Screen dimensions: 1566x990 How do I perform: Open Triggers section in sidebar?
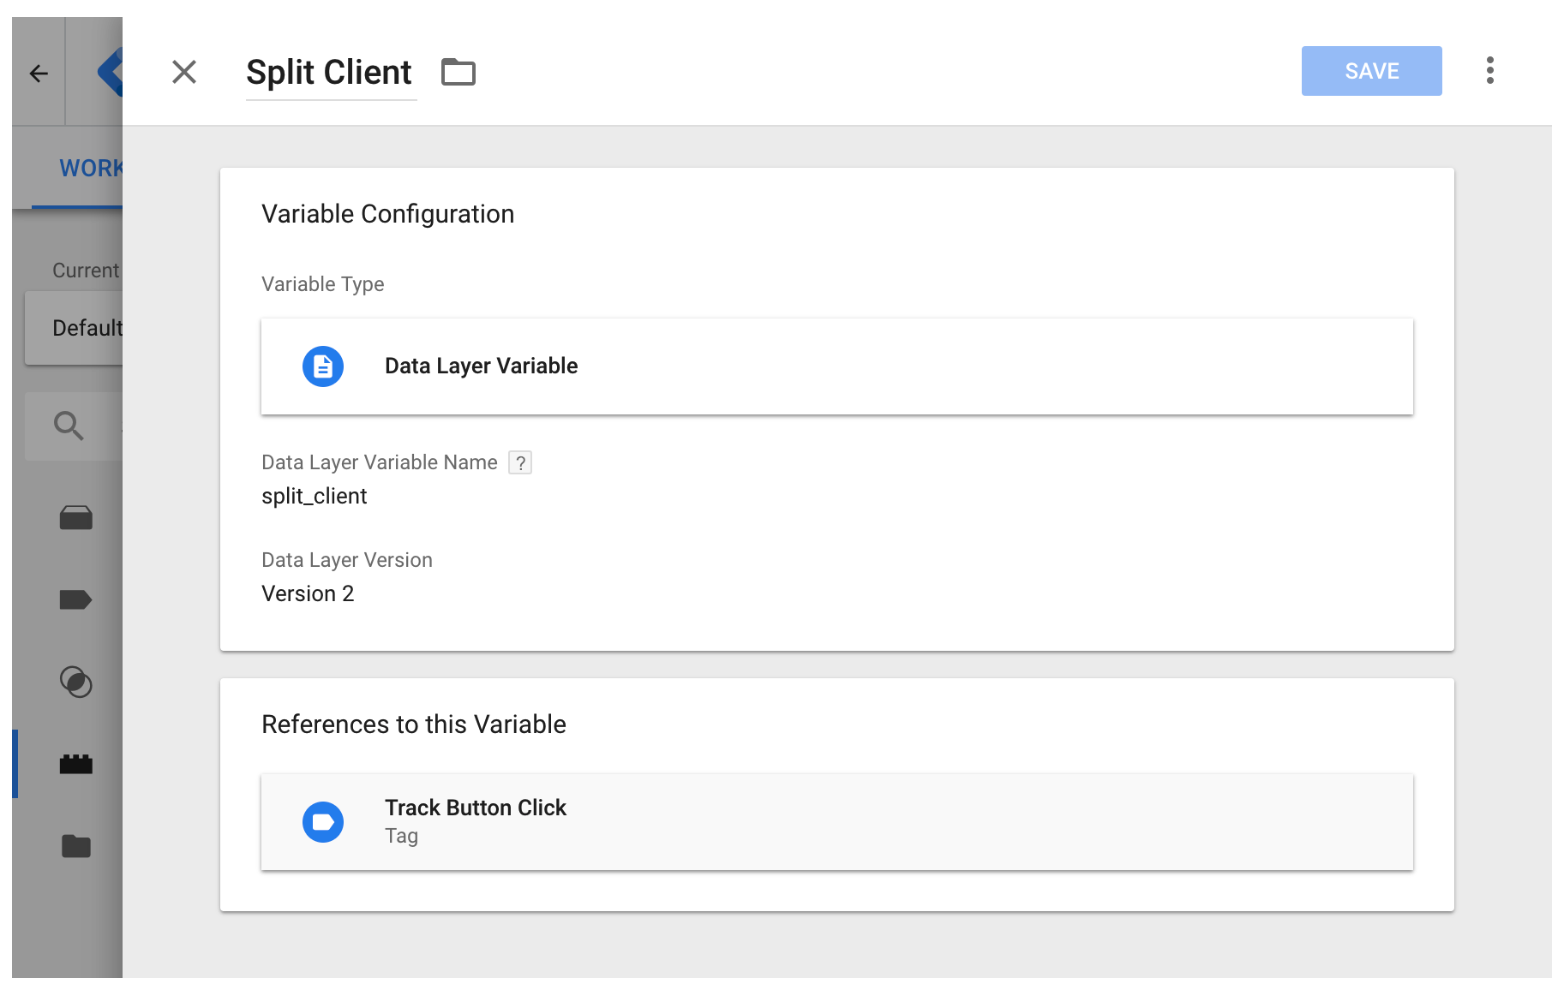(x=76, y=682)
